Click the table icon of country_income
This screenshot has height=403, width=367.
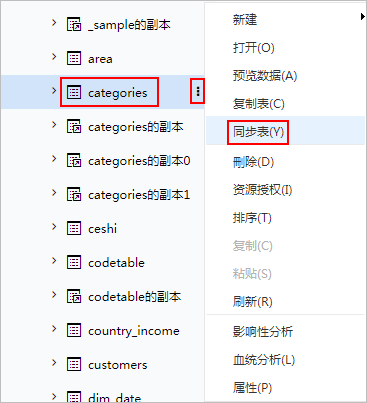(74, 330)
